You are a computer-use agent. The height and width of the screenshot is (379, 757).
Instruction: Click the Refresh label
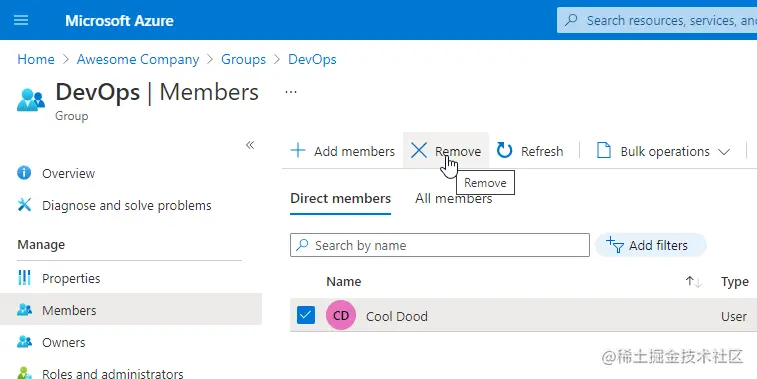(542, 151)
